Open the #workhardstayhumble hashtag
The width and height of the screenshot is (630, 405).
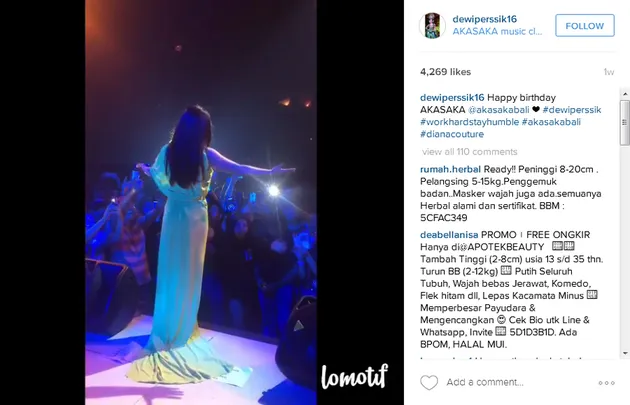click(x=469, y=122)
